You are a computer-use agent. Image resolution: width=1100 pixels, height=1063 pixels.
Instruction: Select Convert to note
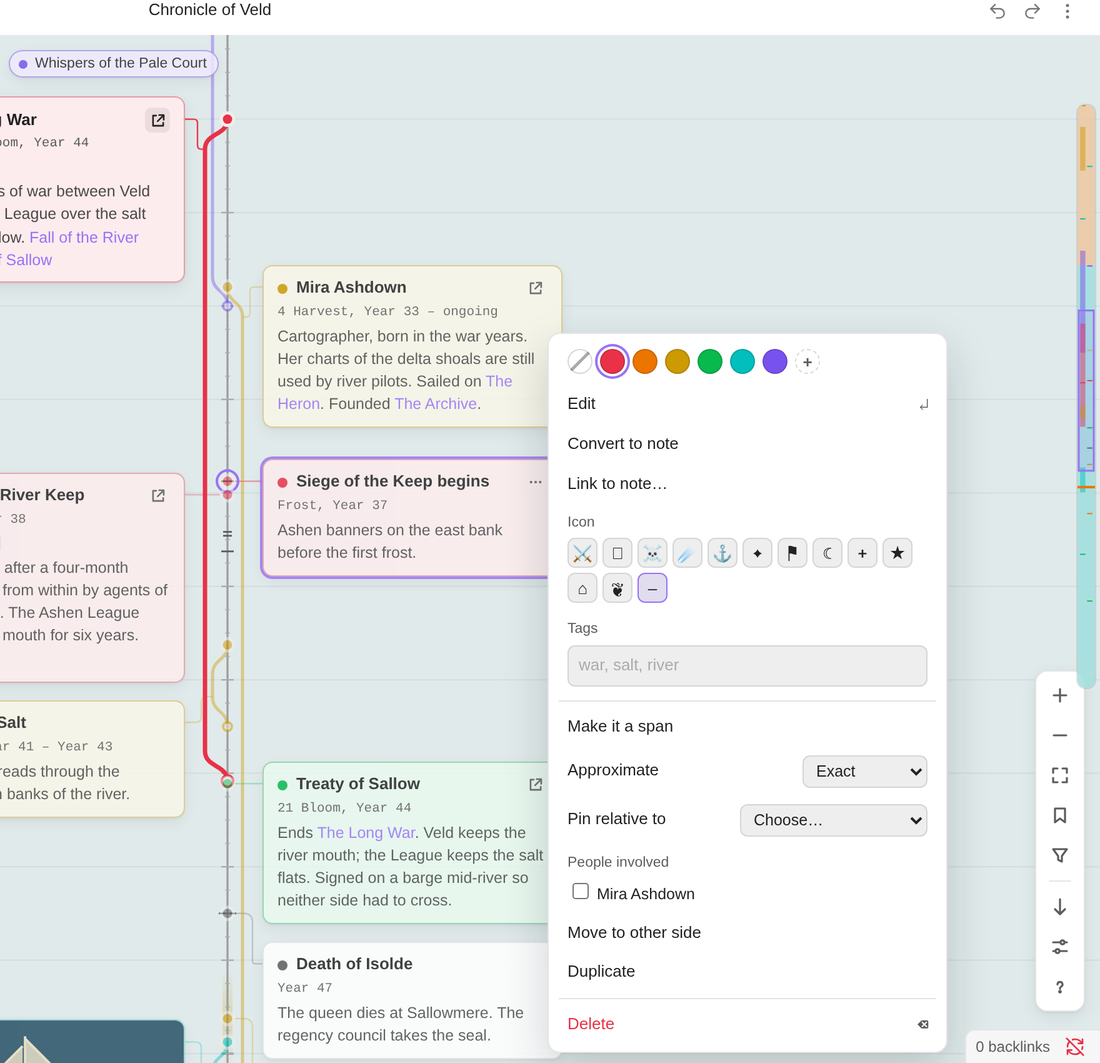pos(747,443)
